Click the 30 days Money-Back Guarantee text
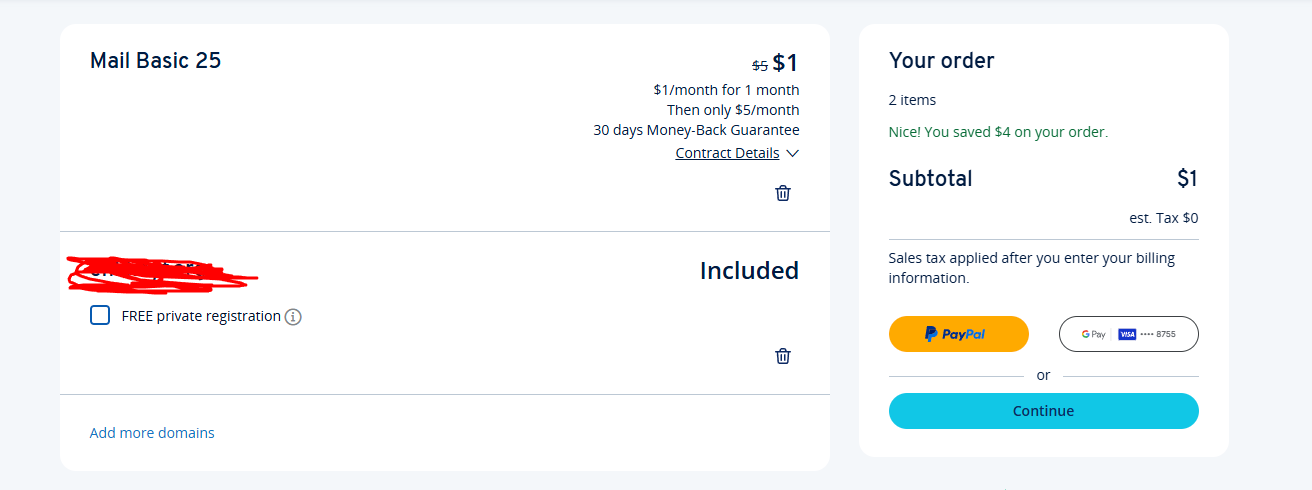 696,130
